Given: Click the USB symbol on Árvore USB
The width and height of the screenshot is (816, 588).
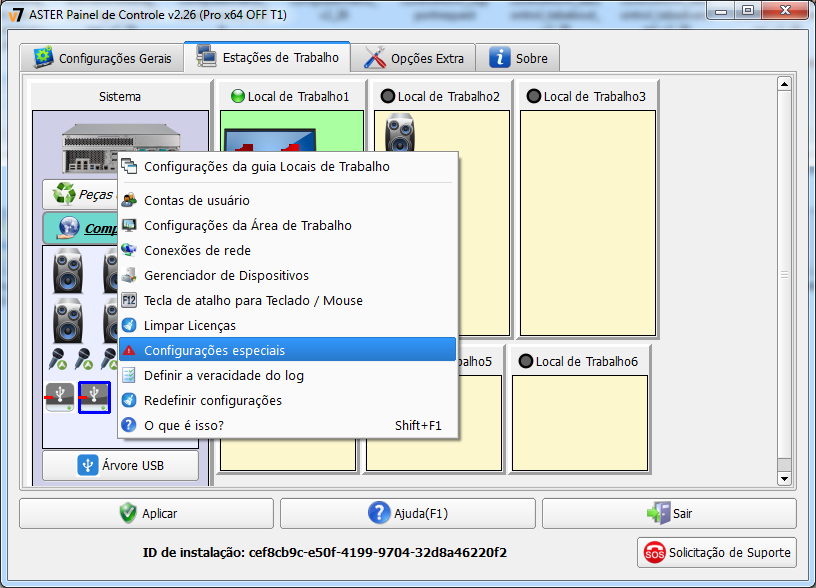Looking at the screenshot, I should pyautogui.click(x=87, y=465).
